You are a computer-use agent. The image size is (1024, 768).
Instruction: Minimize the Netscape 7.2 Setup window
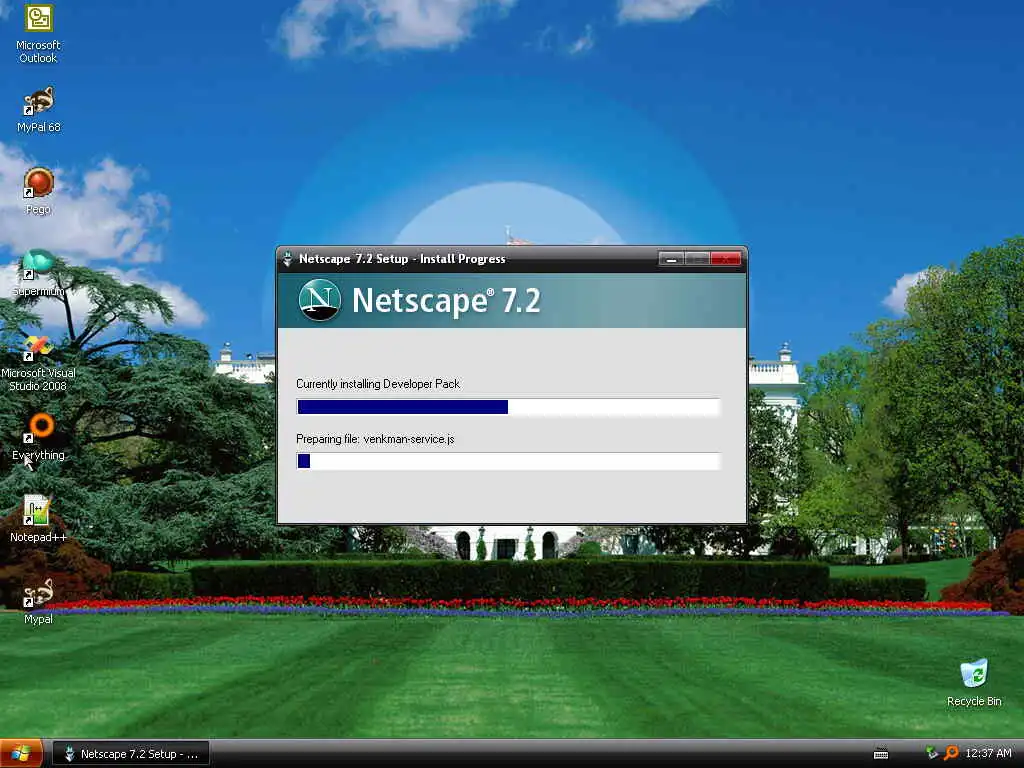pyautogui.click(x=671, y=259)
